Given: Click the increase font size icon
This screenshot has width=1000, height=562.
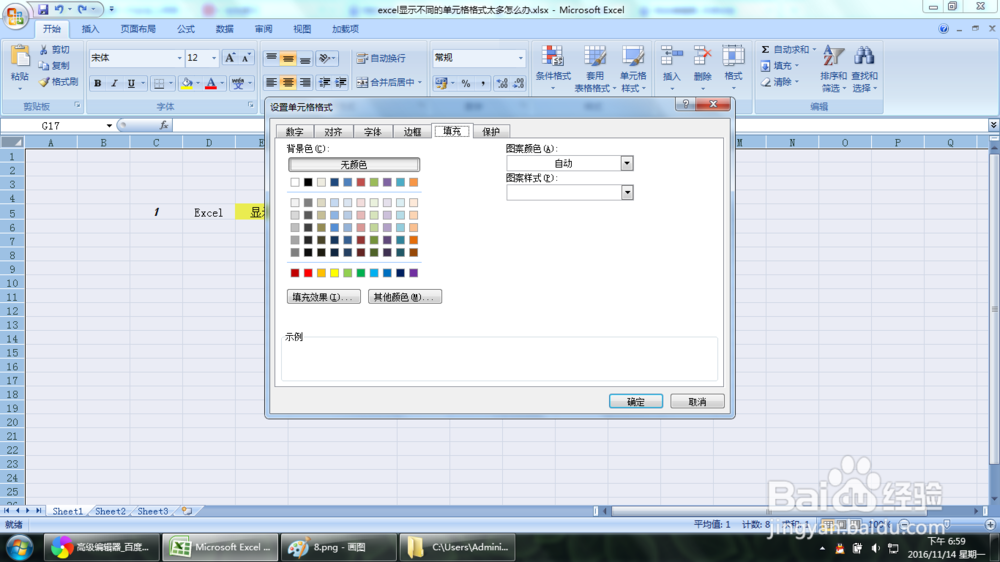Looking at the screenshot, I should coord(230,58).
